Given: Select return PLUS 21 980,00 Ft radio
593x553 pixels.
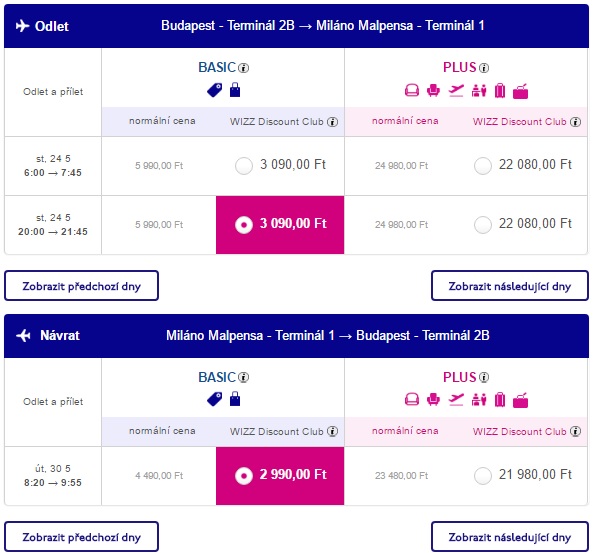Looking at the screenshot, I should [483, 475].
